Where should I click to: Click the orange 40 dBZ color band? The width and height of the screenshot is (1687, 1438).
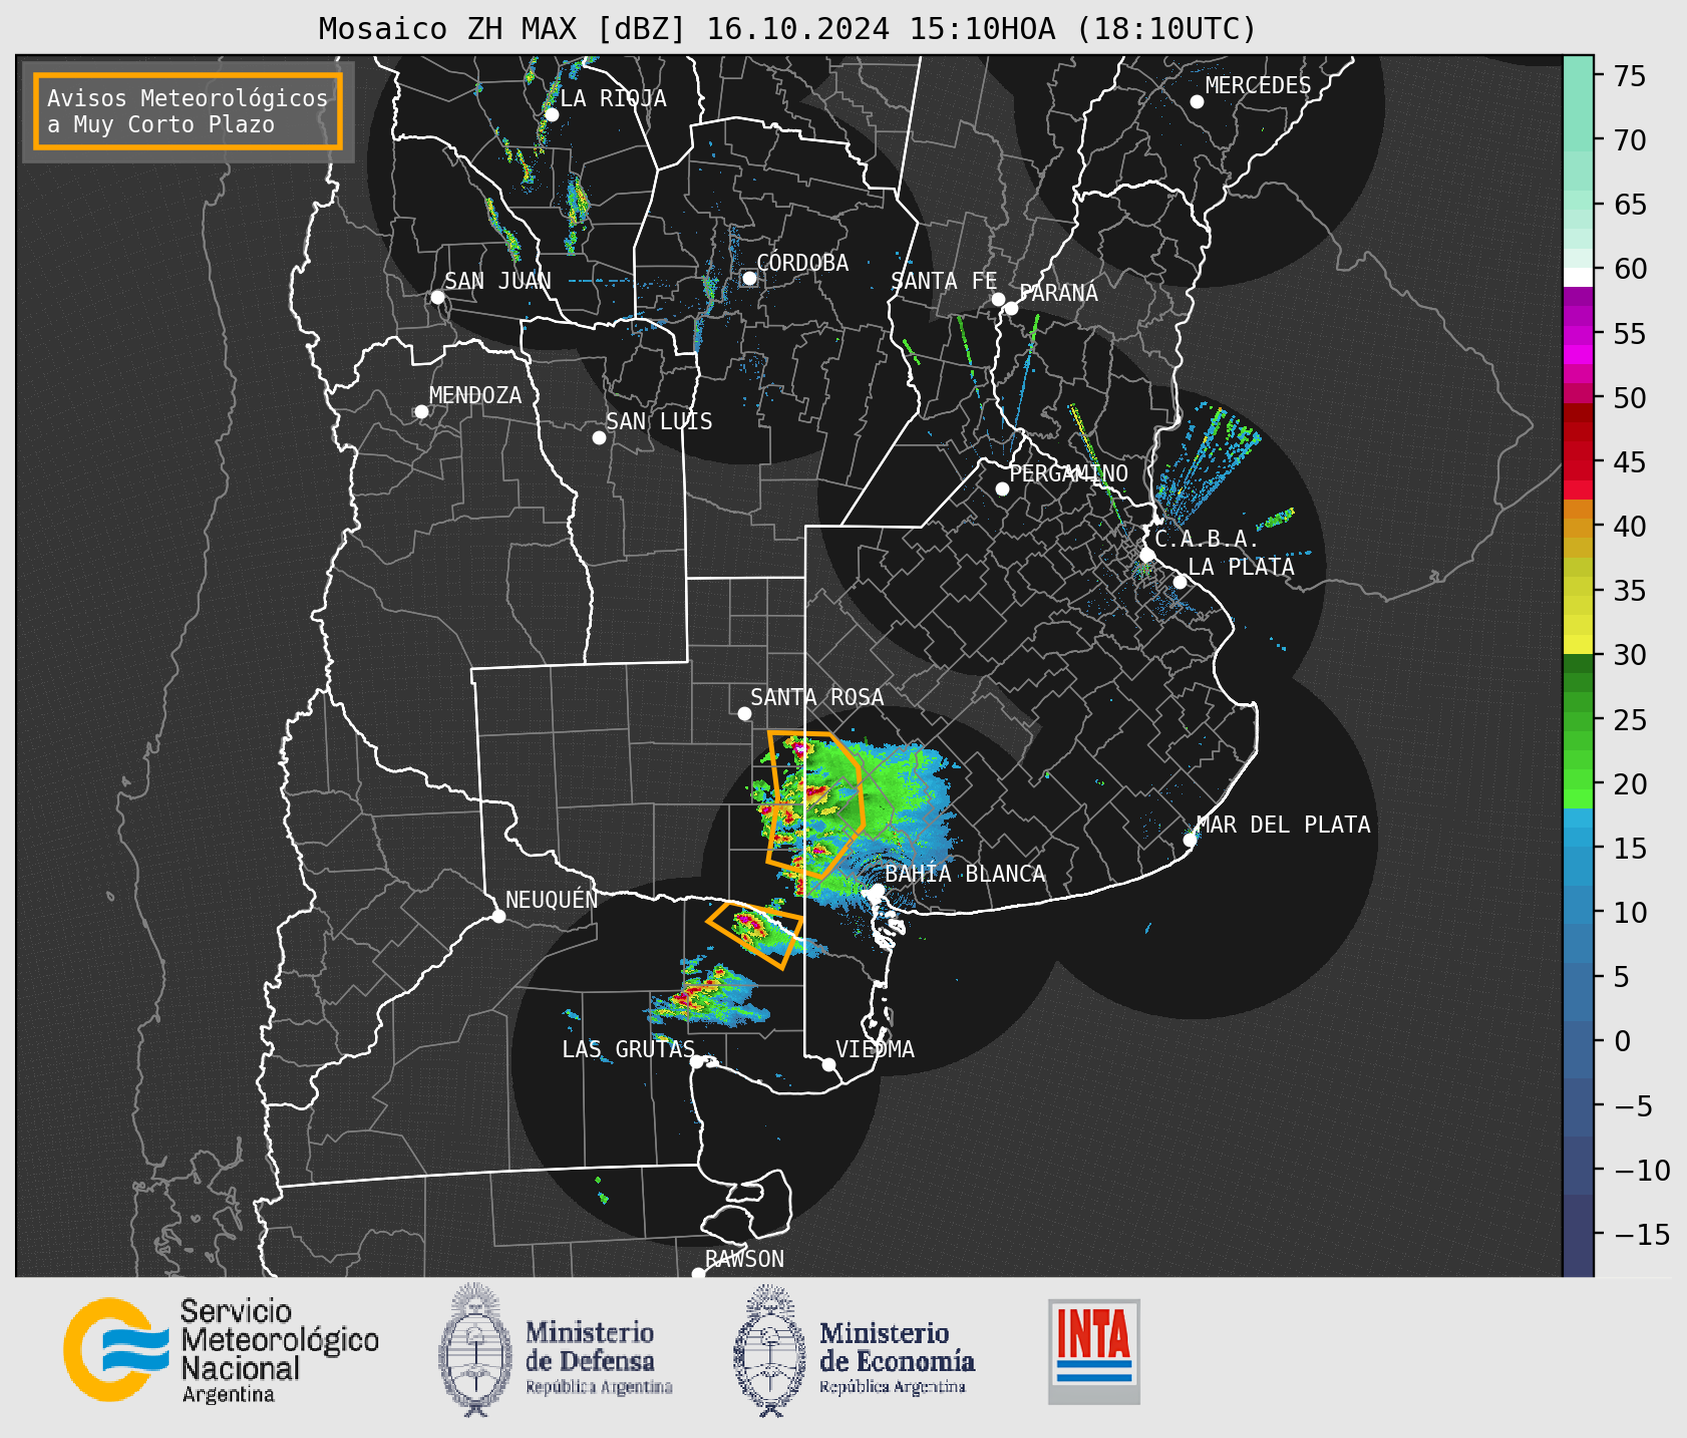pyautogui.click(x=1578, y=528)
